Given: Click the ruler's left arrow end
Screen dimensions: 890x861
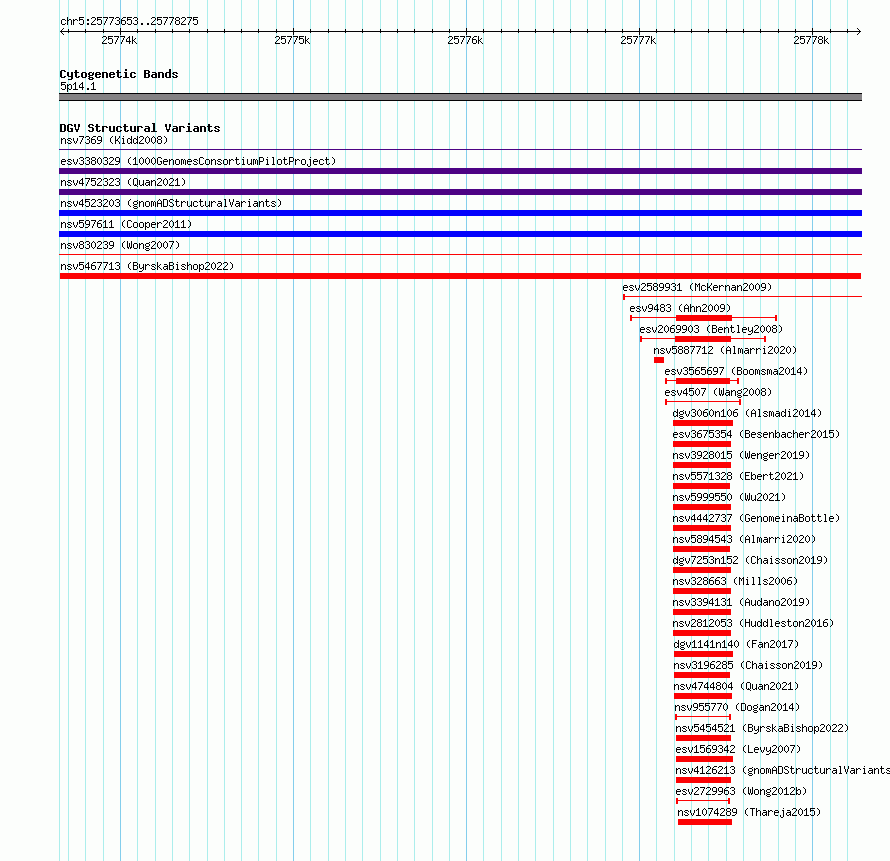Looking at the screenshot, I should coord(62,31).
